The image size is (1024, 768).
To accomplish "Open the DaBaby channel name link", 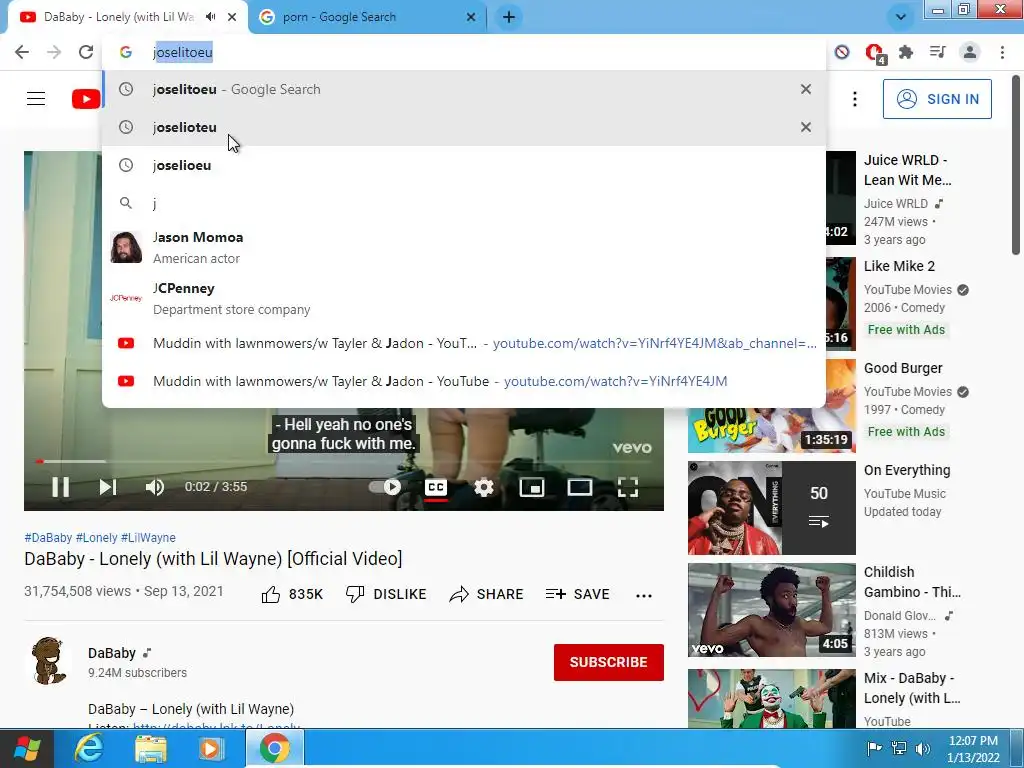I will click(x=112, y=653).
